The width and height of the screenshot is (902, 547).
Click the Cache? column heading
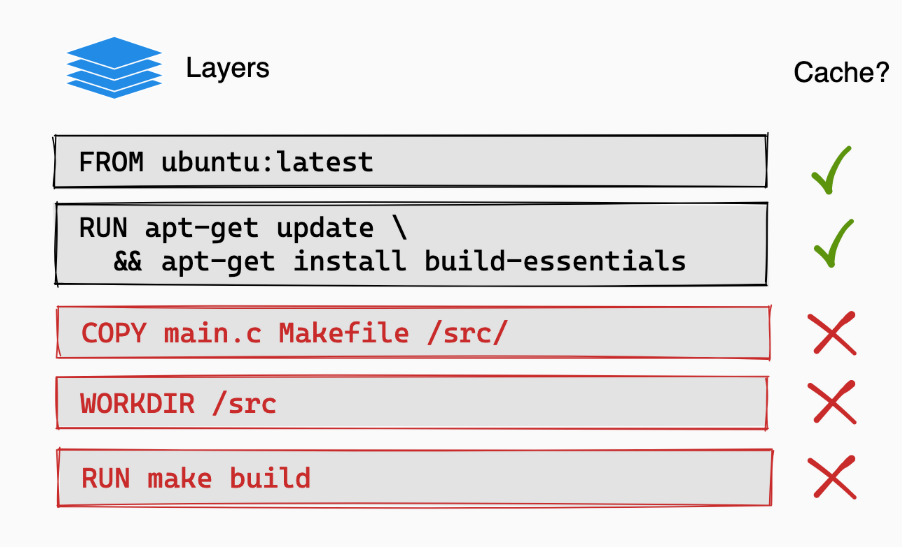coord(842,72)
